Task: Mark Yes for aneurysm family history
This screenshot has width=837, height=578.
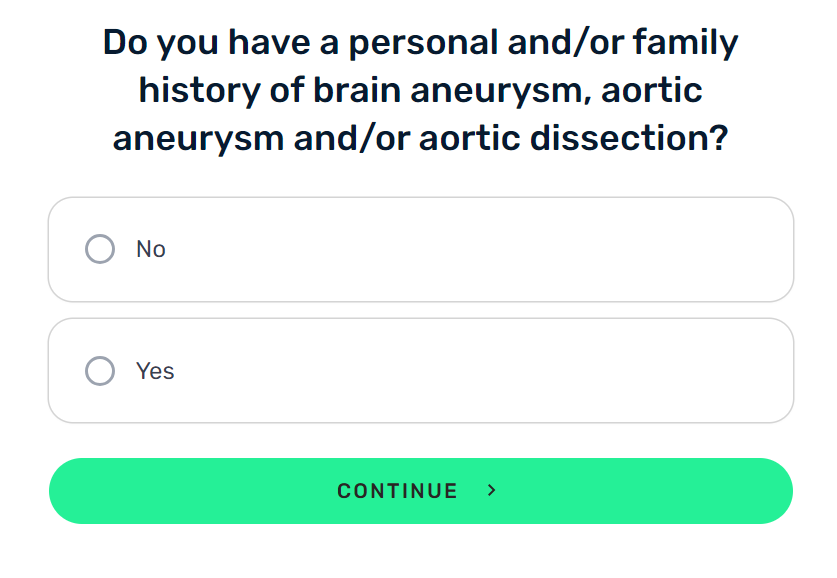Action: pyautogui.click(x=100, y=370)
